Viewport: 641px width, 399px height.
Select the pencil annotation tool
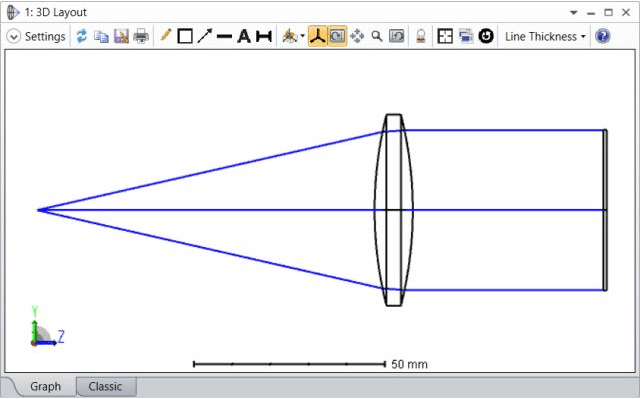(166, 35)
